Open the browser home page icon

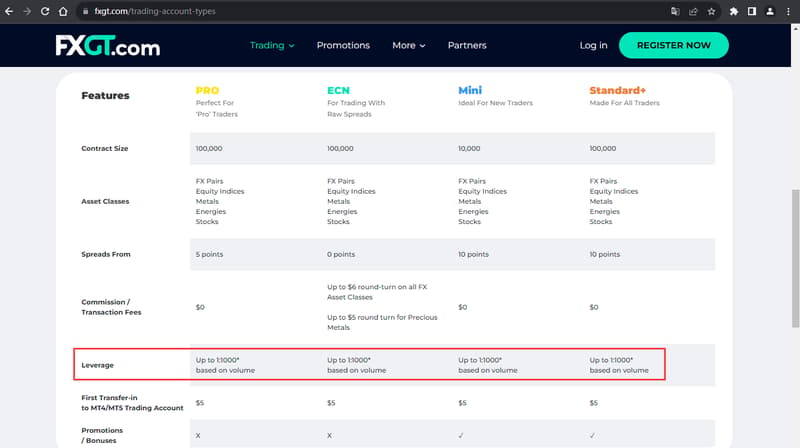tap(63, 11)
